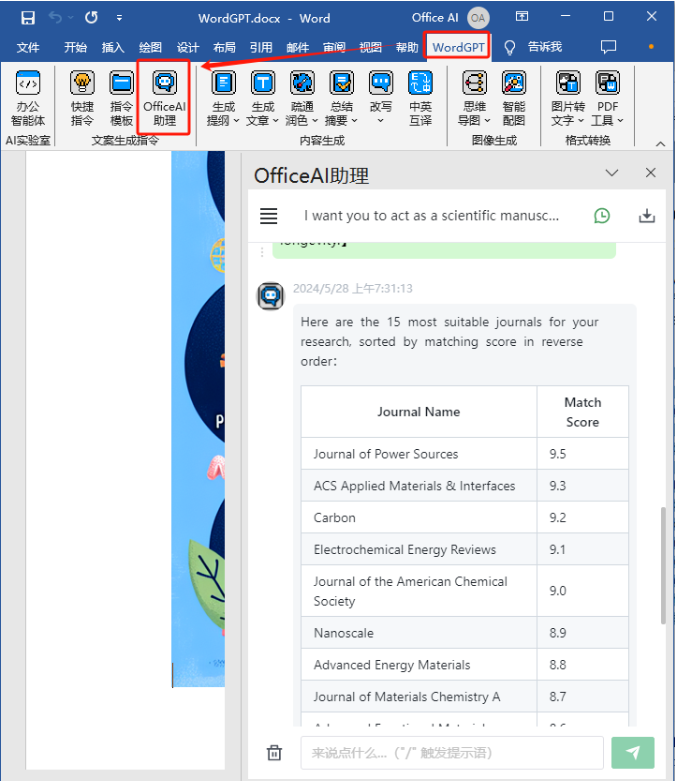Click the Nanoscale journal row
Screen dimensions: 675x781
coord(464,633)
